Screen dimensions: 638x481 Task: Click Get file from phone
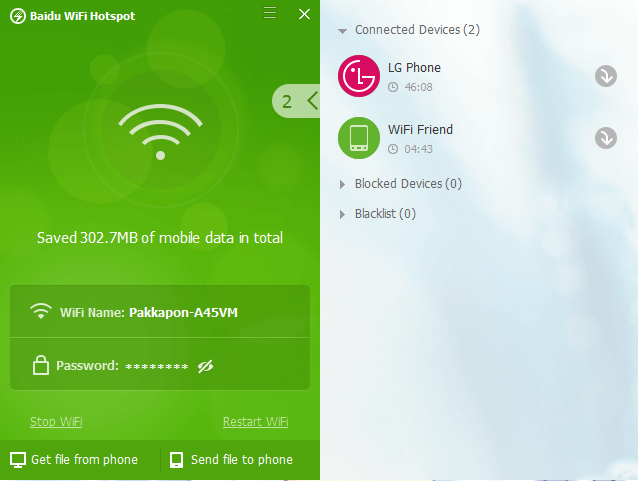pyautogui.click(x=74, y=460)
